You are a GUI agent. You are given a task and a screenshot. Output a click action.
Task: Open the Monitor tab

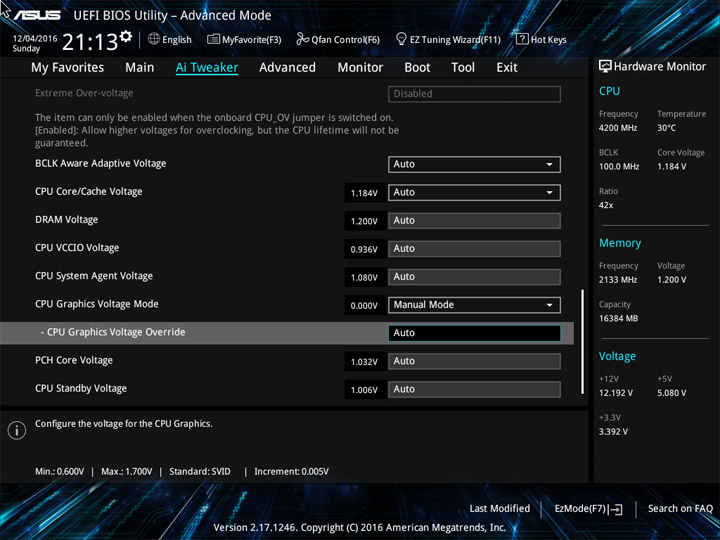coord(360,68)
